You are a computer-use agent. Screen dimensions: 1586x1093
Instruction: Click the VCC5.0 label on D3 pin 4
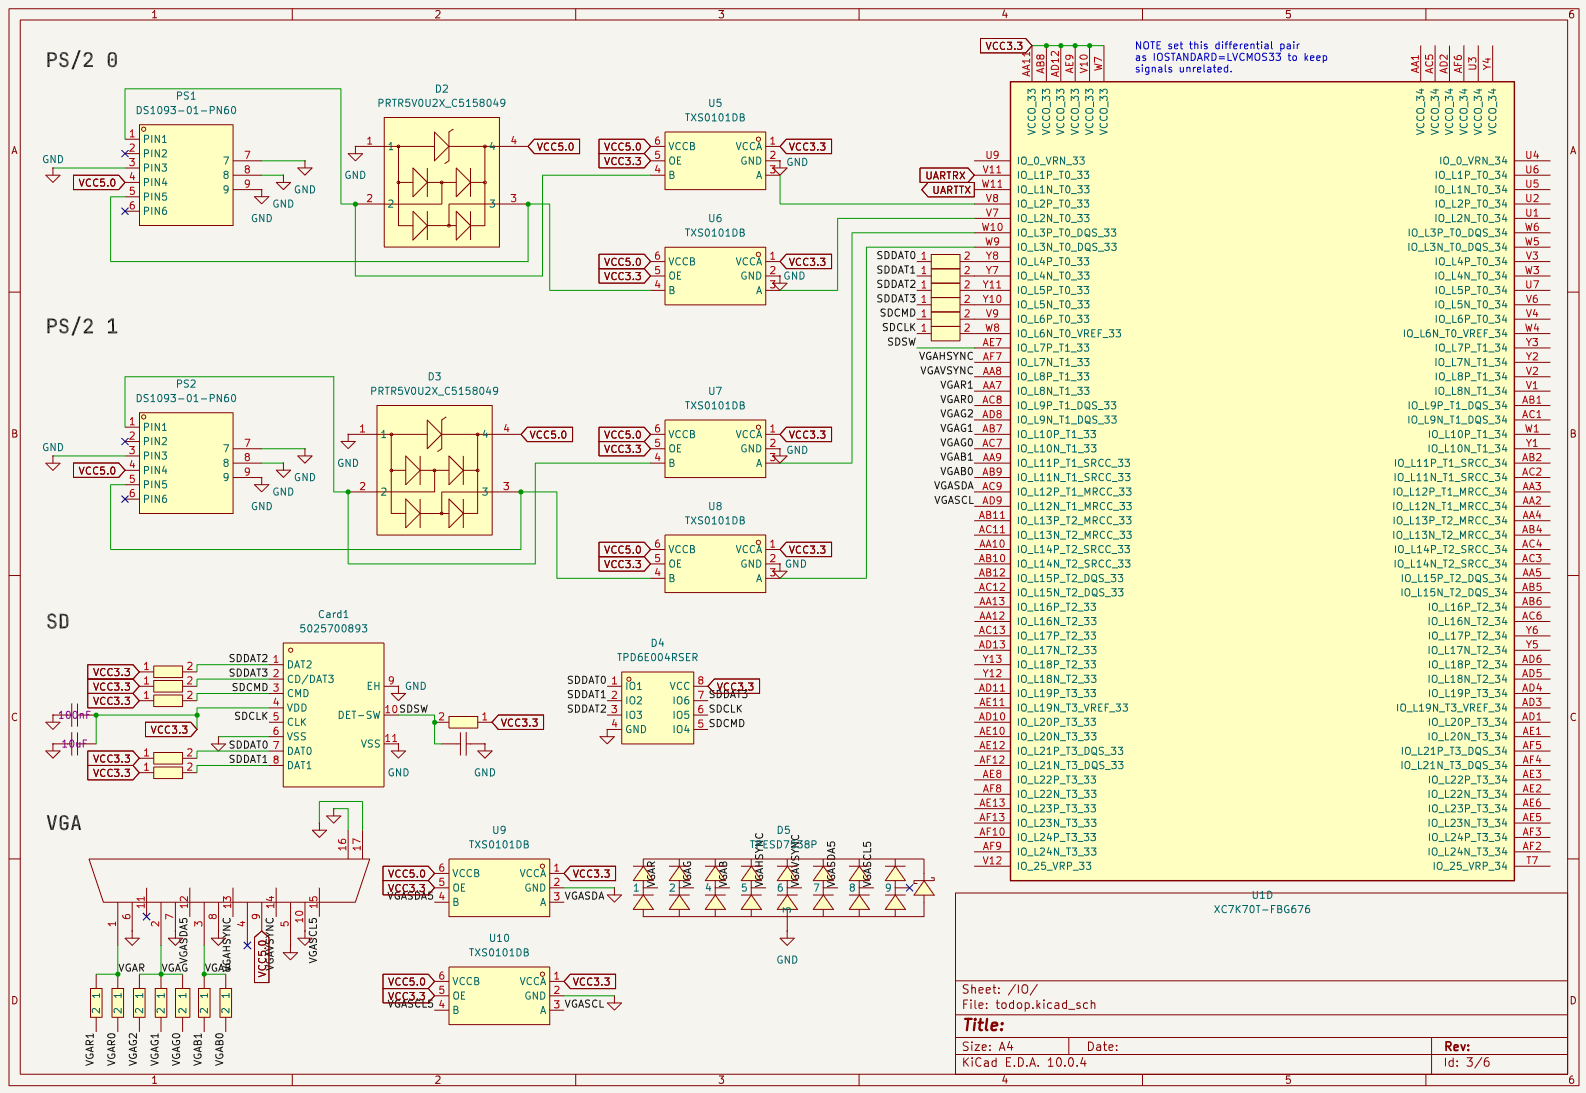pyautogui.click(x=547, y=435)
